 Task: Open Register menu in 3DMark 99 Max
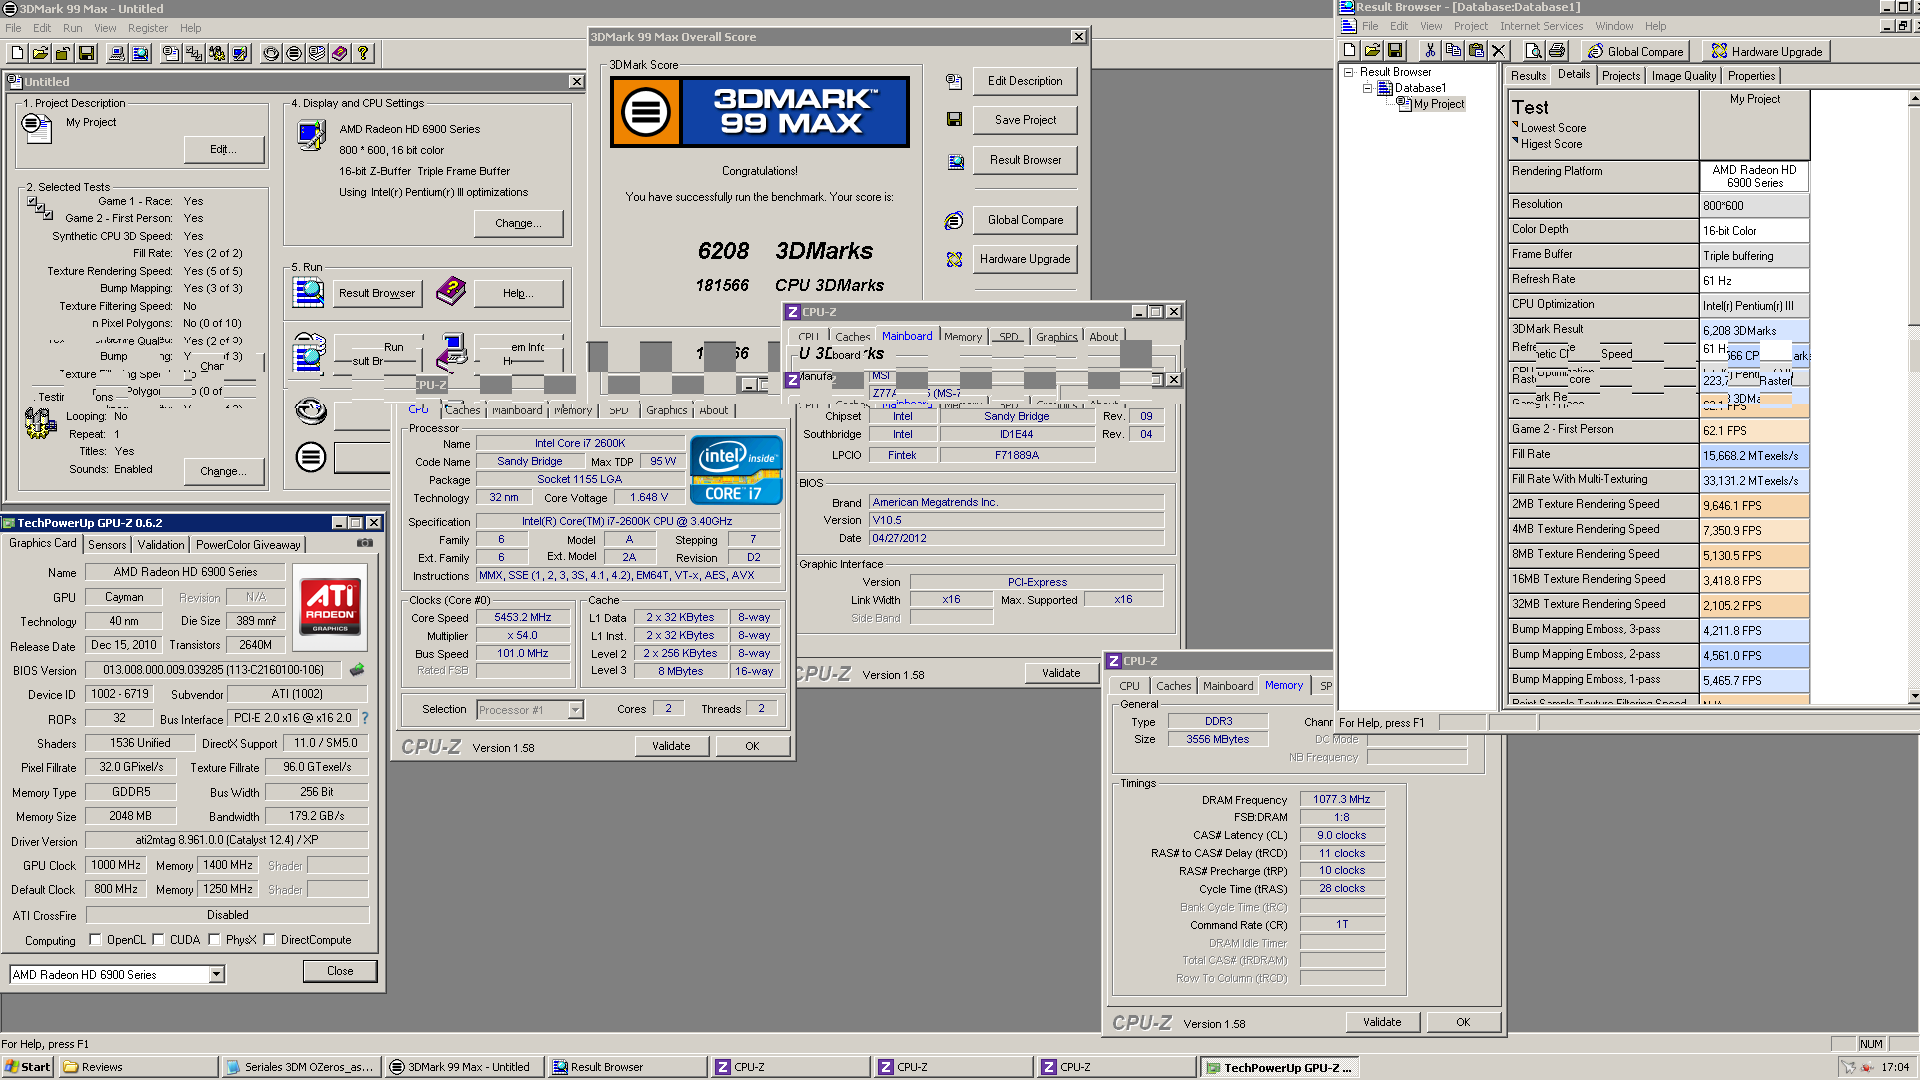pos(148,28)
